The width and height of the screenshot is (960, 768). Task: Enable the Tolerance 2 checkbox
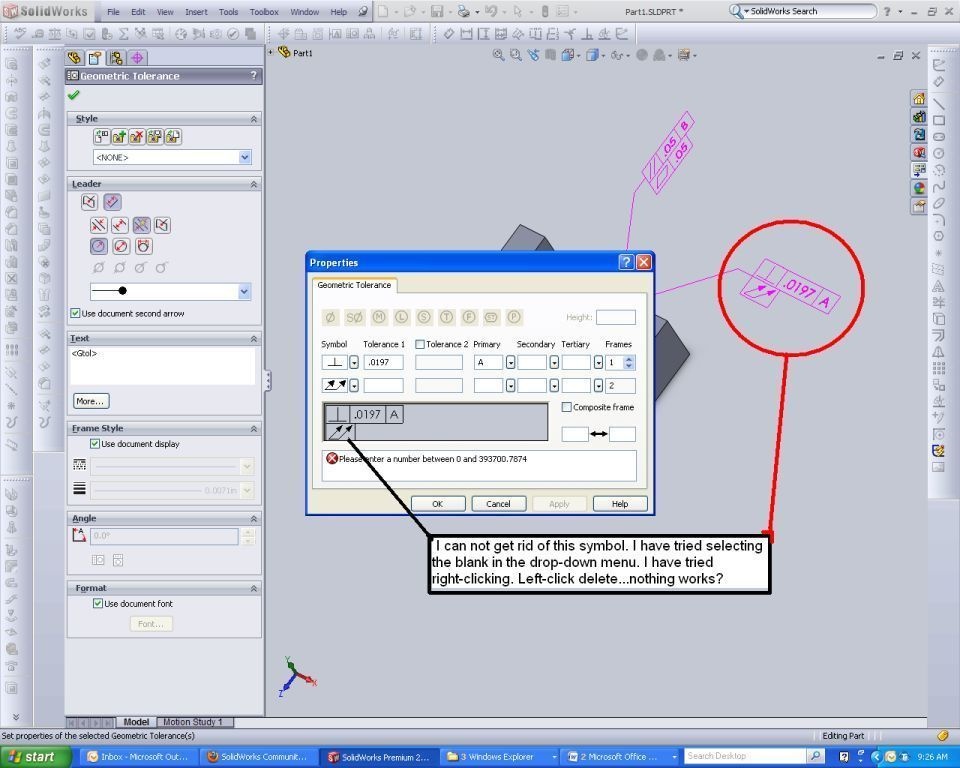click(x=420, y=344)
